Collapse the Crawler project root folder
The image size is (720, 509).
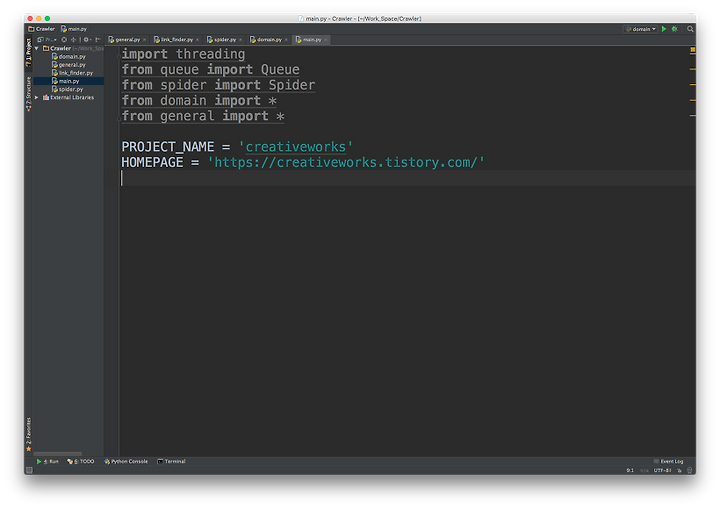pos(37,48)
